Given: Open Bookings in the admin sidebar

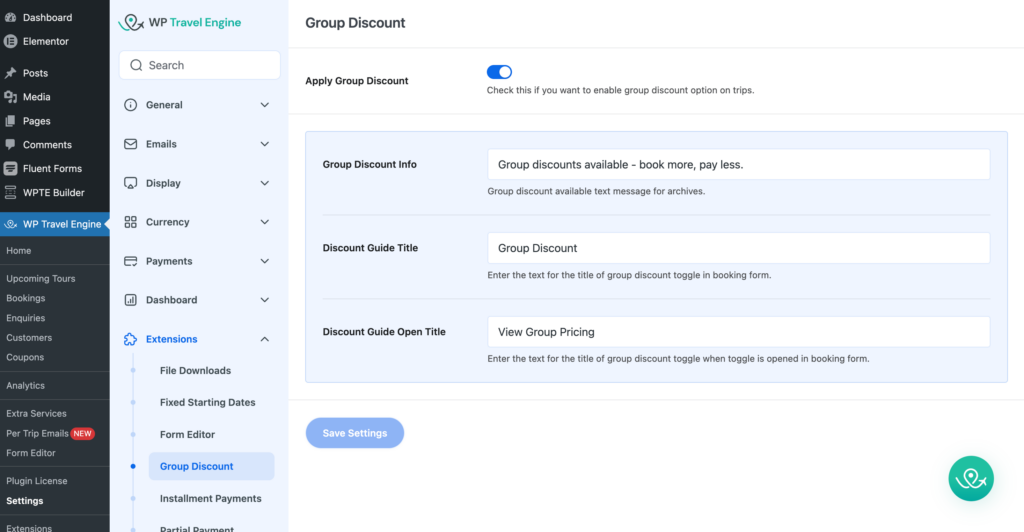Looking at the screenshot, I should point(26,298).
